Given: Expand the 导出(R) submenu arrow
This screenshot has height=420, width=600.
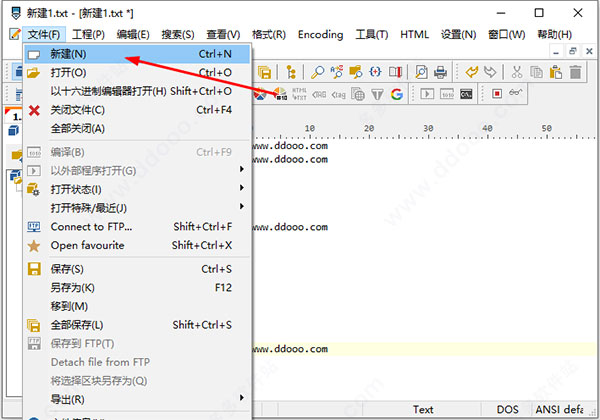Looking at the screenshot, I should (241, 398).
